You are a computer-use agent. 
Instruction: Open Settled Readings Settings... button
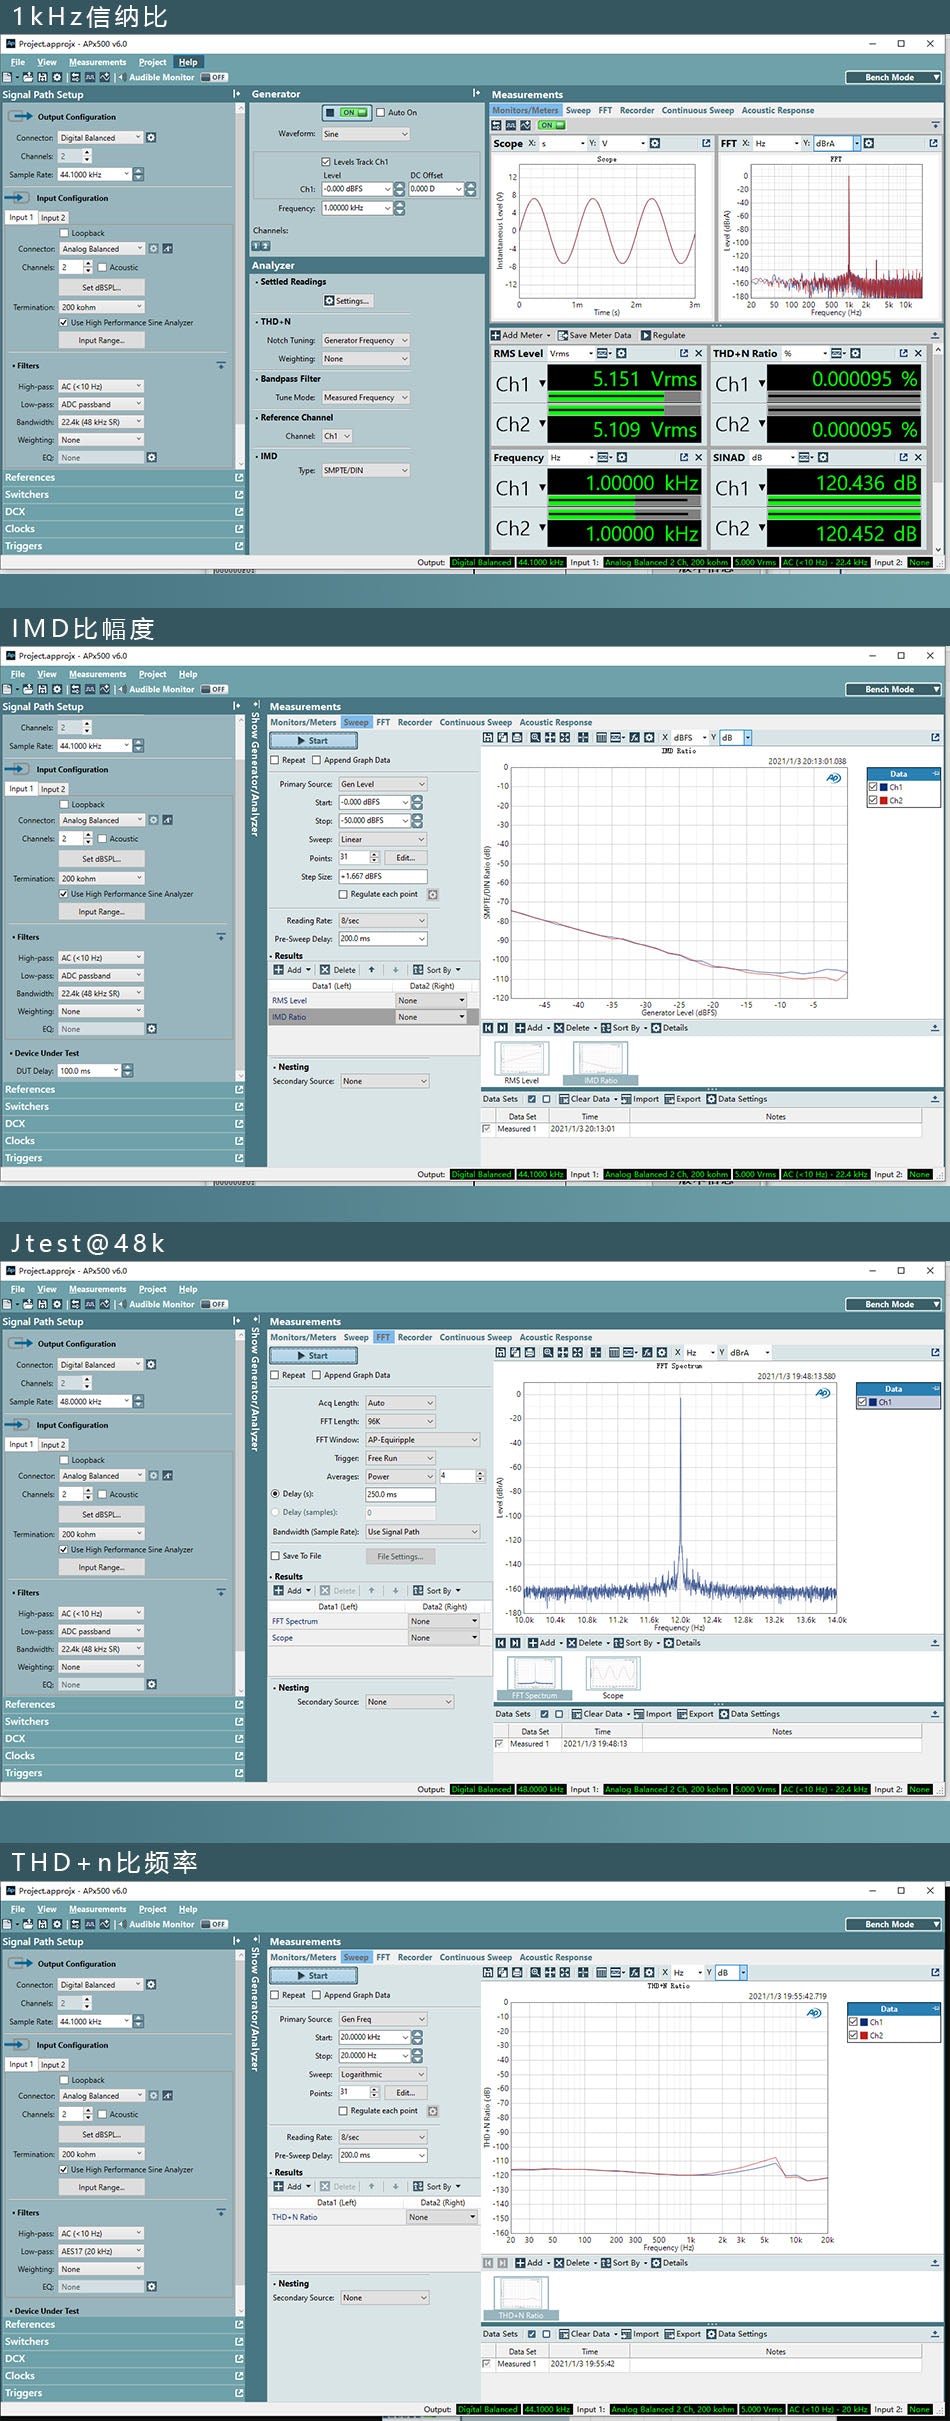click(x=348, y=300)
